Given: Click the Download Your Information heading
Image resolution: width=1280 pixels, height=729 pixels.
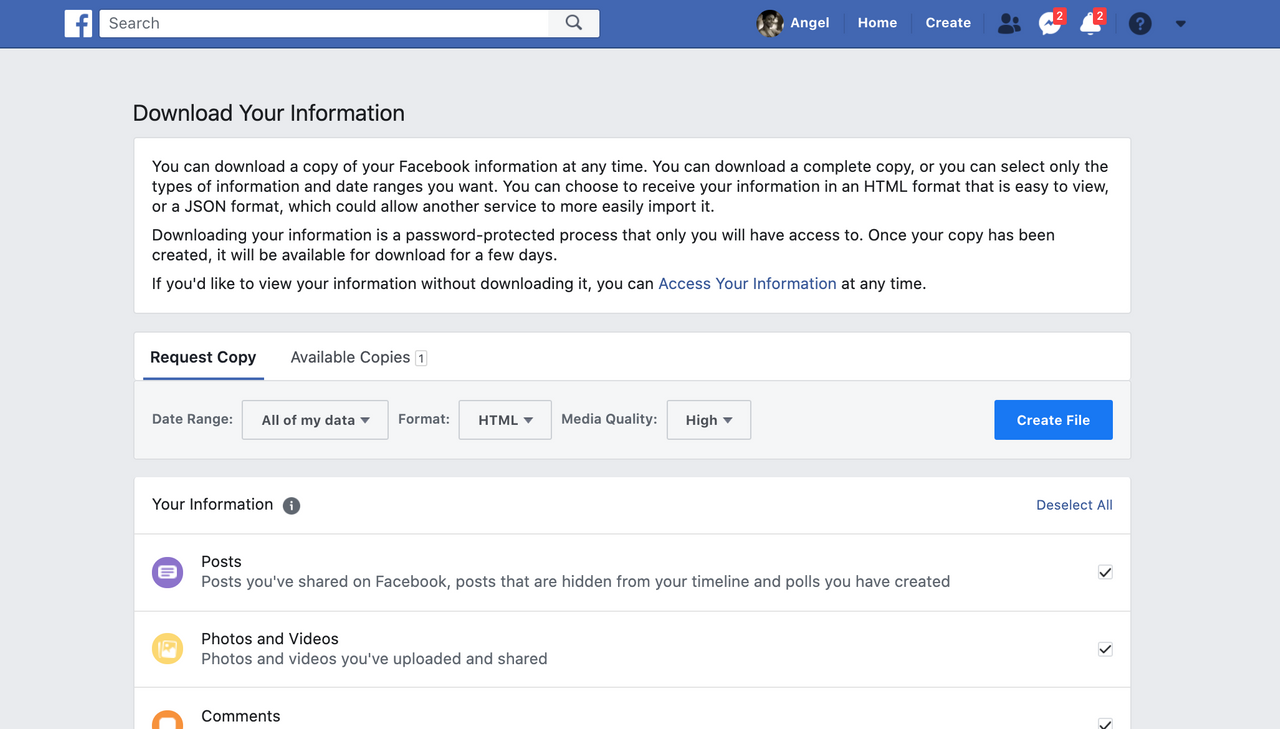Looking at the screenshot, I should [269, 113].
